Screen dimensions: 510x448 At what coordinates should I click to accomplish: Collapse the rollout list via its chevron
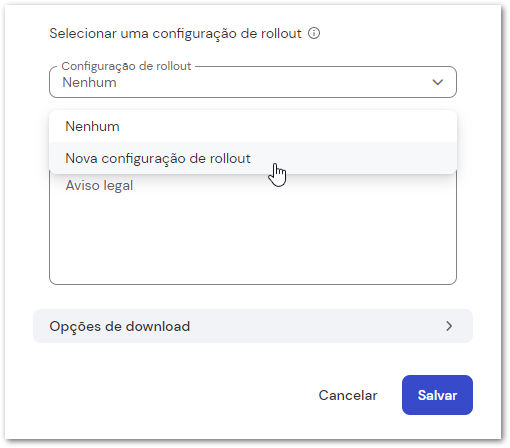click(x=437, y=82)
